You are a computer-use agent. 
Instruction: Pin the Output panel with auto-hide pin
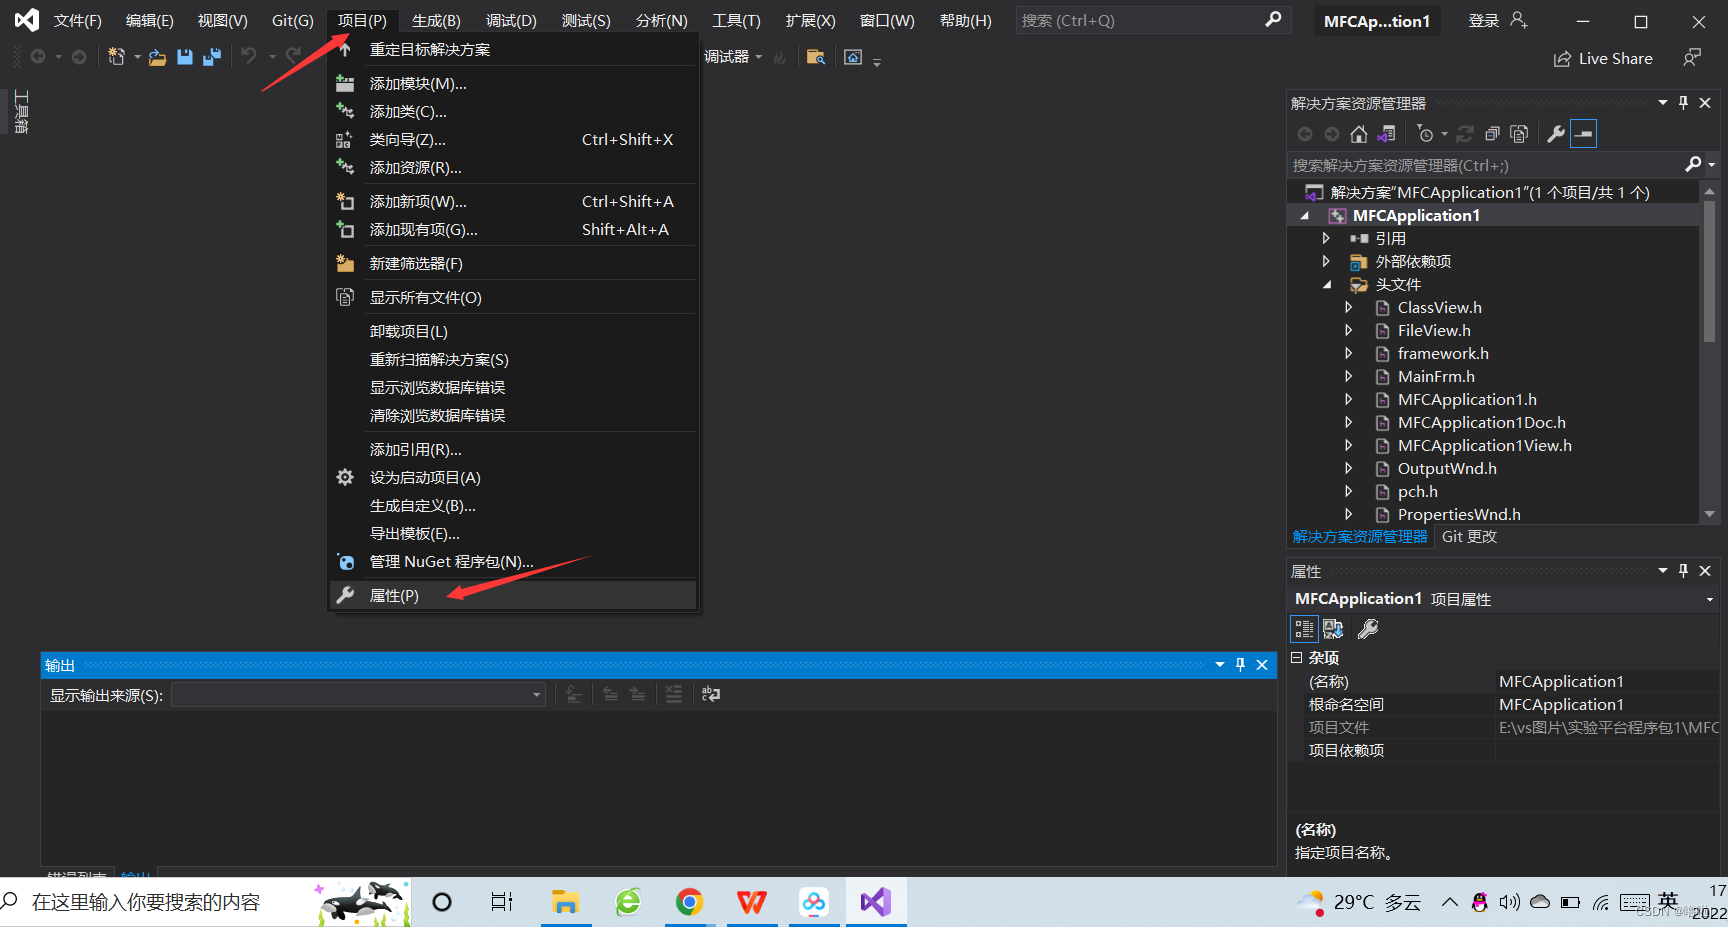point(1240,665)
